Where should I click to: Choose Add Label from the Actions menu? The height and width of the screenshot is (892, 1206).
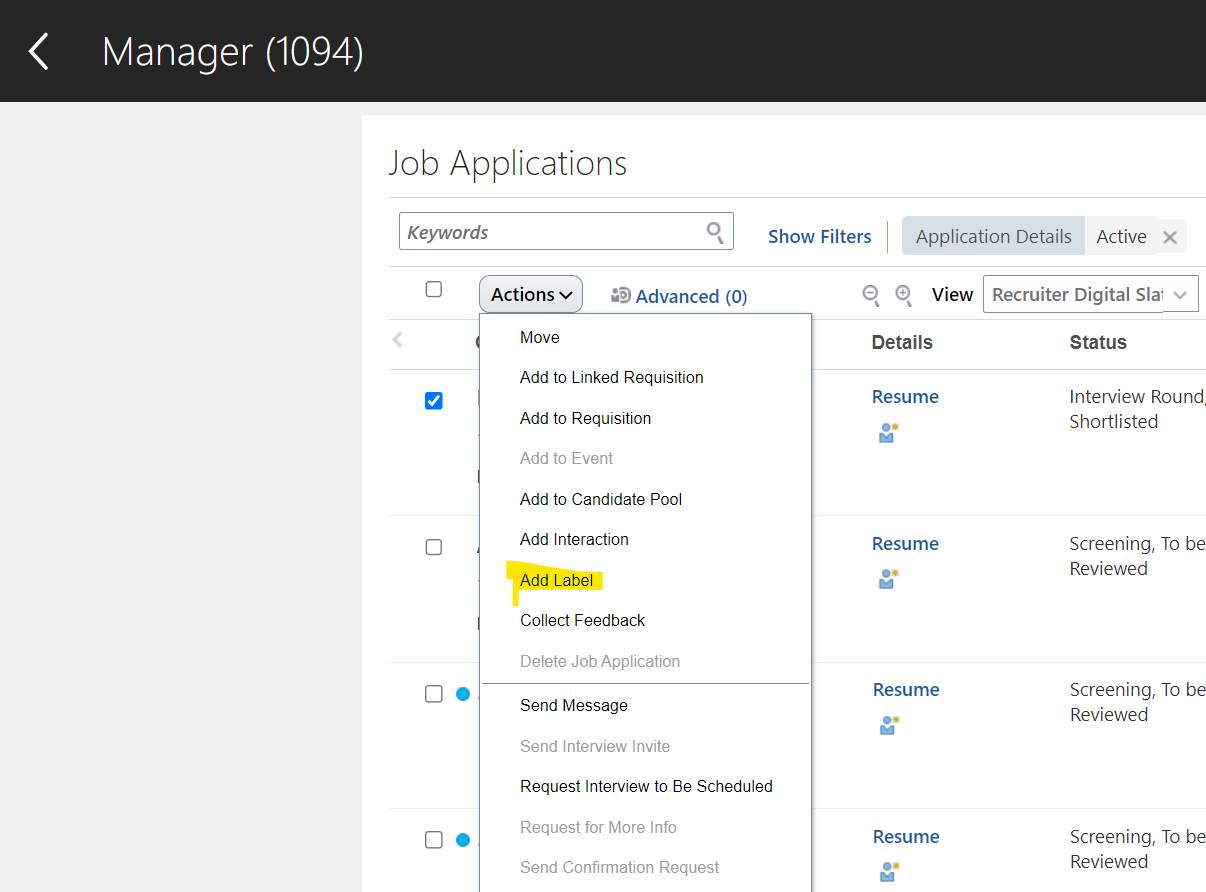pos(557,580)
